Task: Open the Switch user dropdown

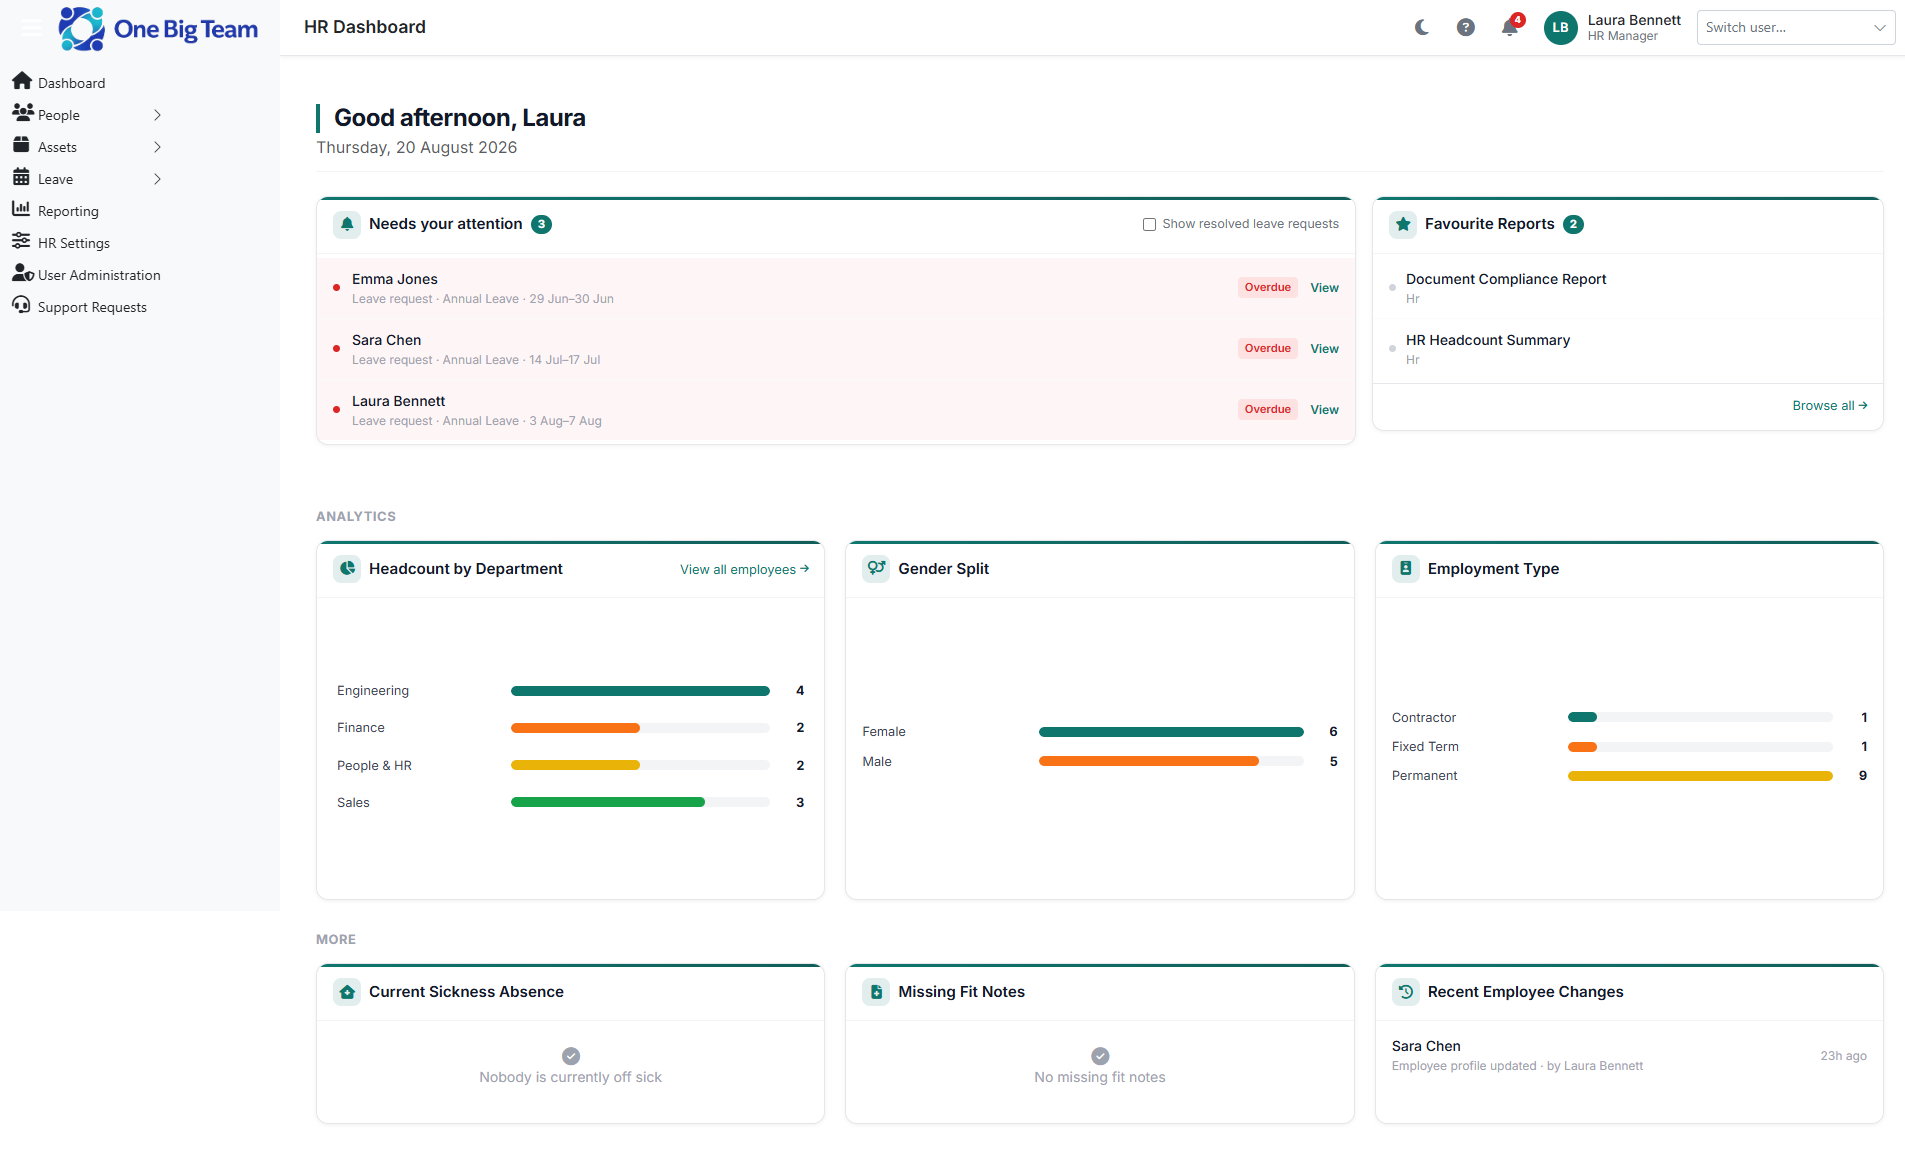Action: pos(1795,27)
